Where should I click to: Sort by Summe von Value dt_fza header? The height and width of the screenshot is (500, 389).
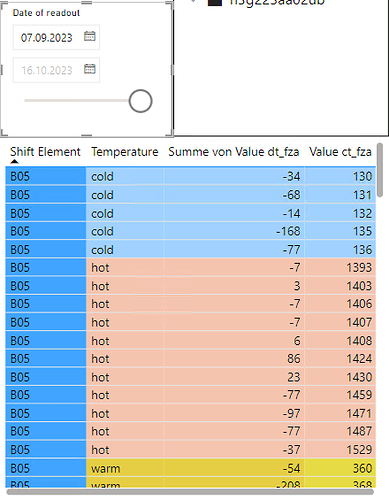[234, 152]
